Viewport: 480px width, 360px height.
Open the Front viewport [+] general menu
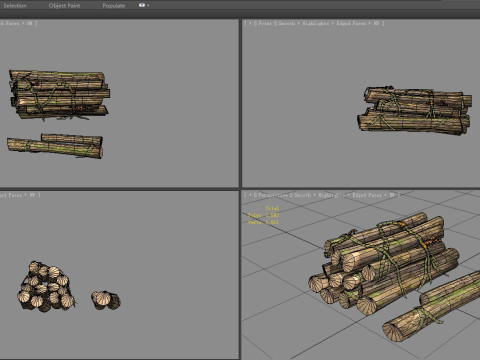tap(250, 23)
